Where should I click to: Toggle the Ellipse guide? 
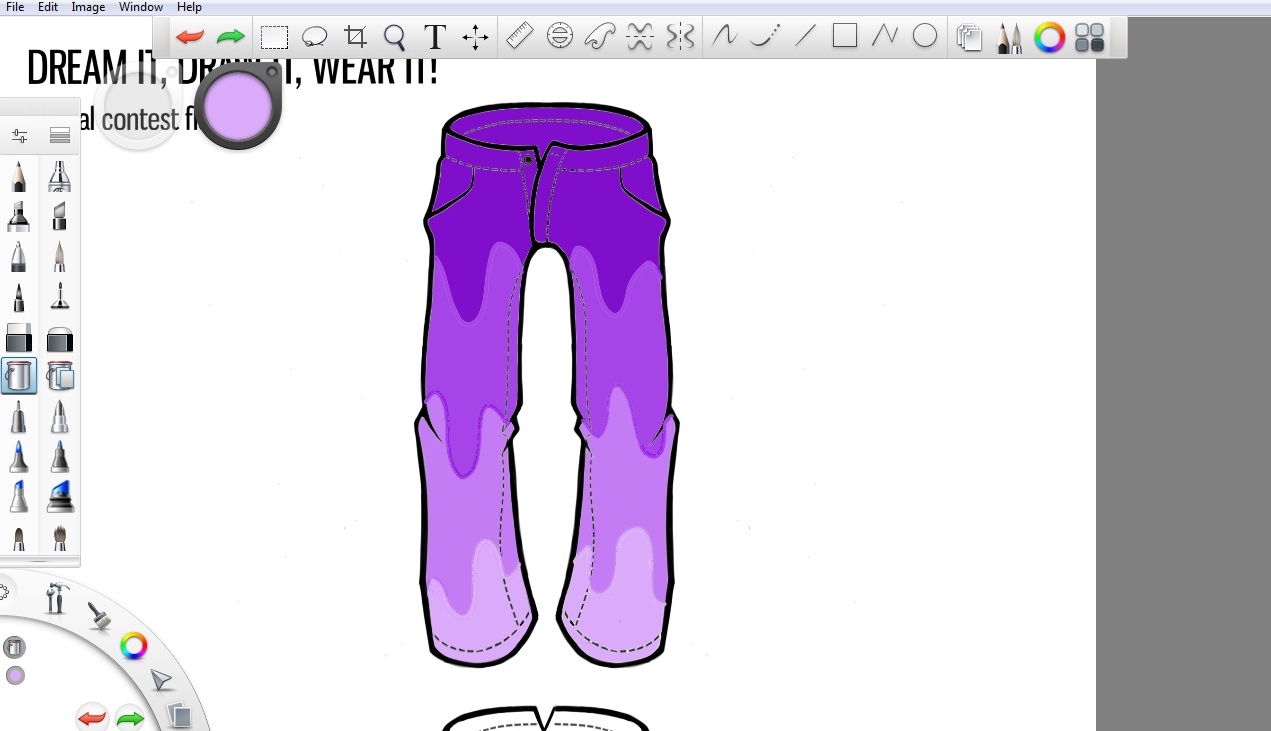point(560,38)
